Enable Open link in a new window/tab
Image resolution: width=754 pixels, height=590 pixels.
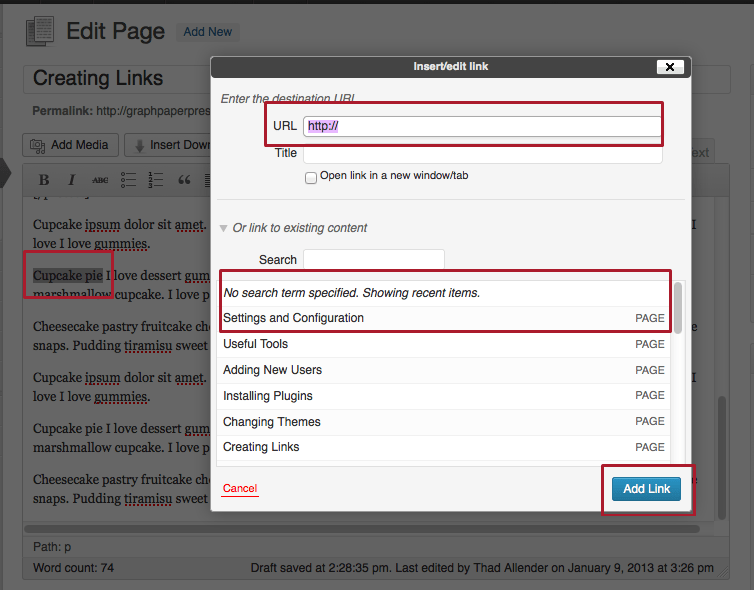point(311,177)
